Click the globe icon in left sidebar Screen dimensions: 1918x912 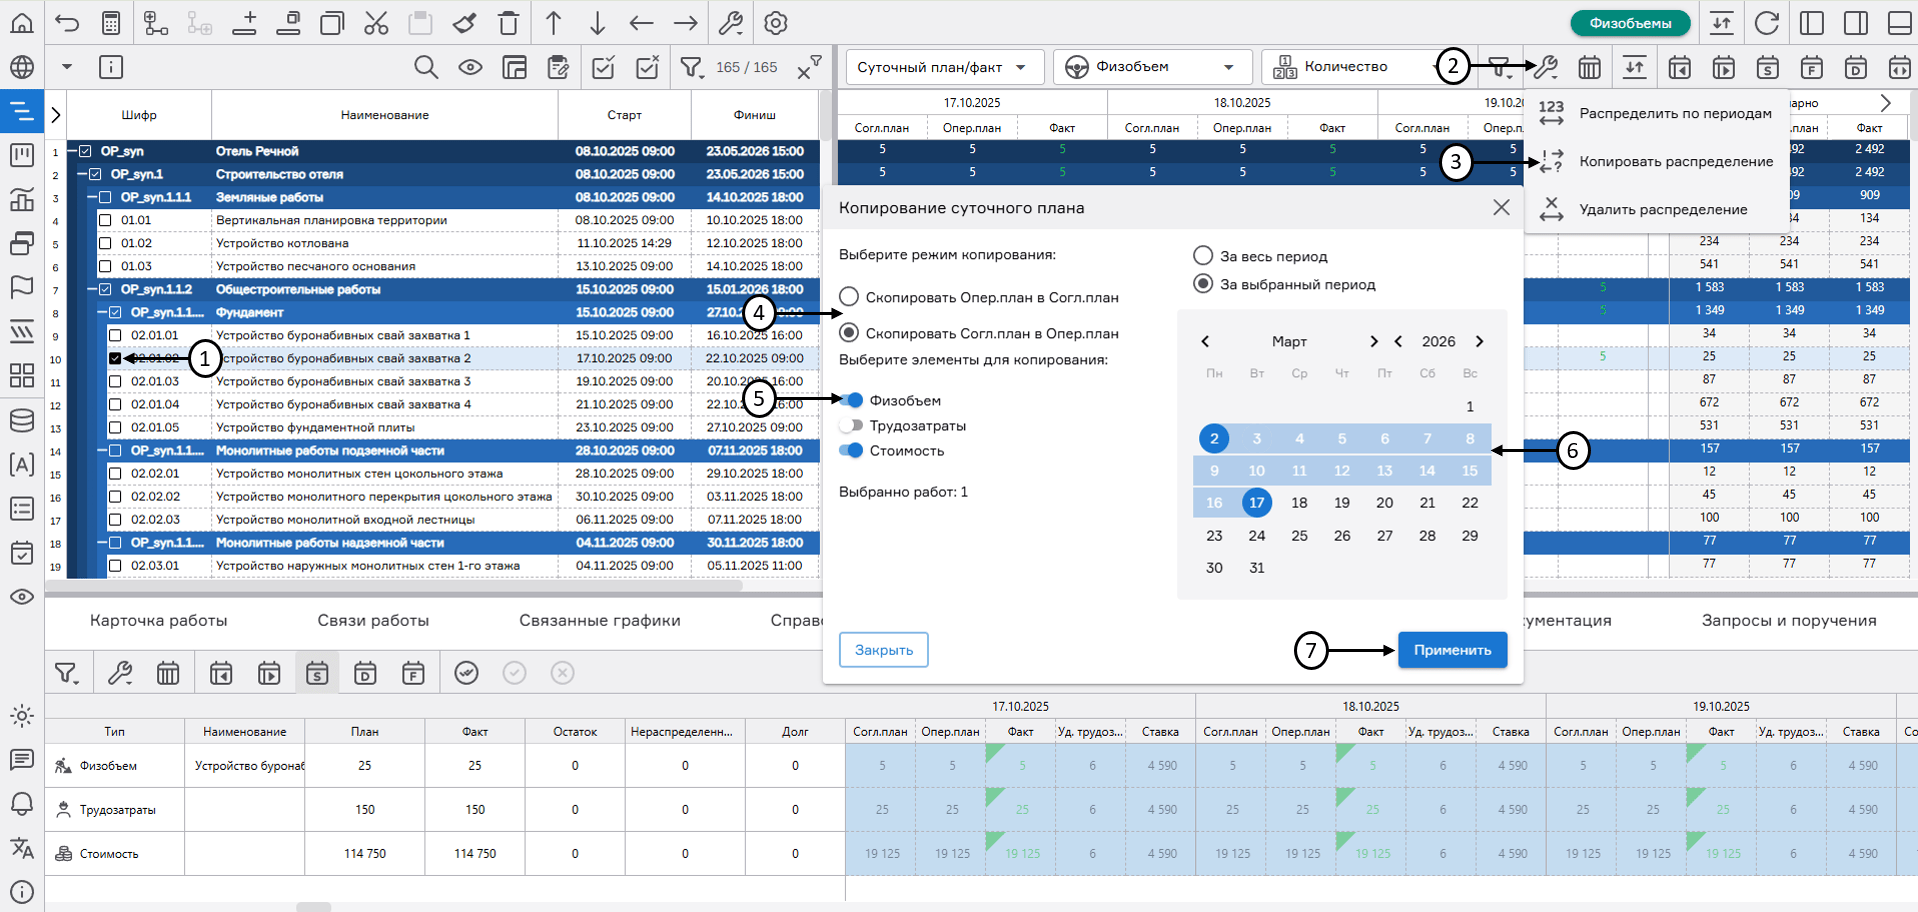22,67
